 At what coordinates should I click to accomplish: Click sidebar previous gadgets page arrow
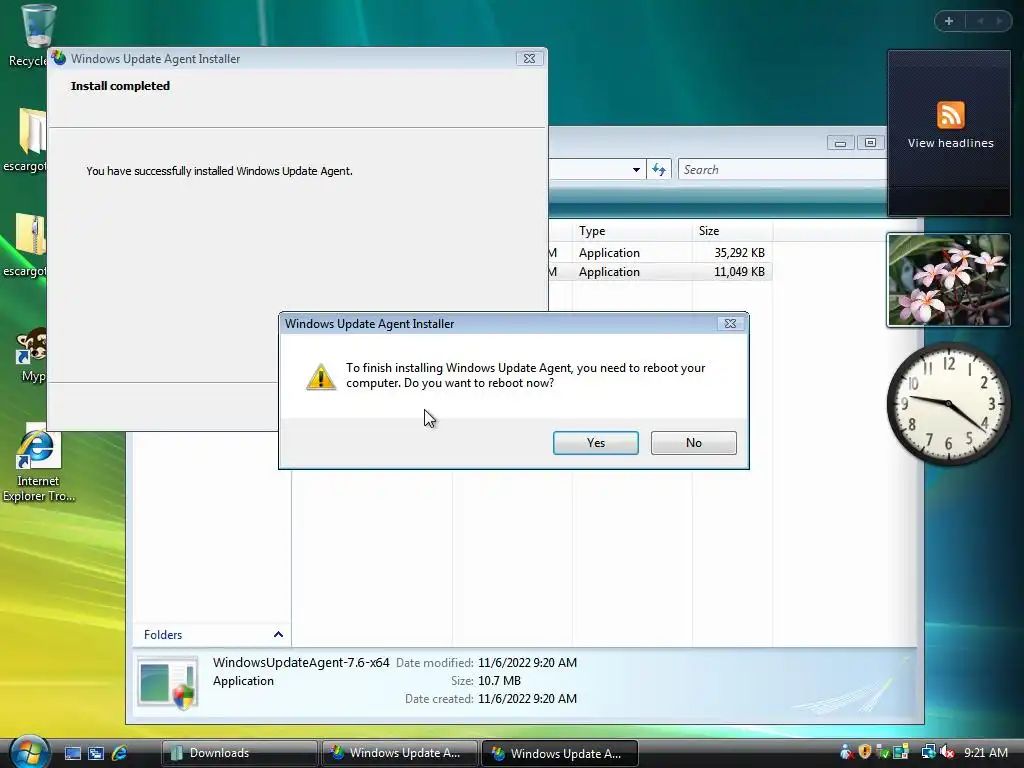pyautogui.click(x=980, y=21)
